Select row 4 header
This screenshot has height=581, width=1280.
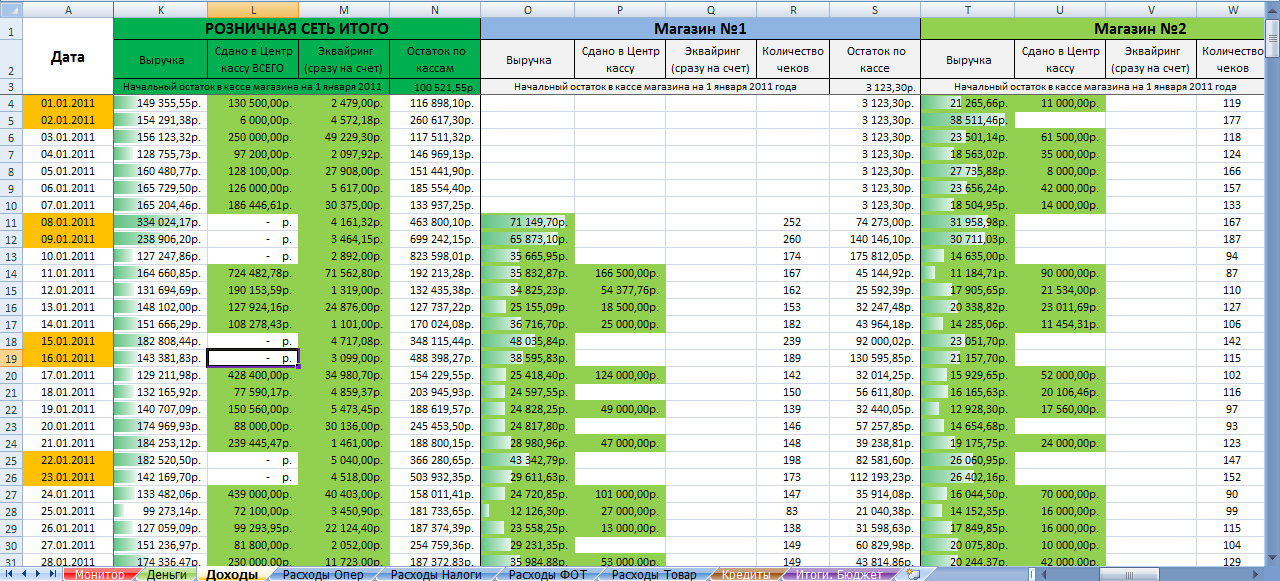coord(11,103)
